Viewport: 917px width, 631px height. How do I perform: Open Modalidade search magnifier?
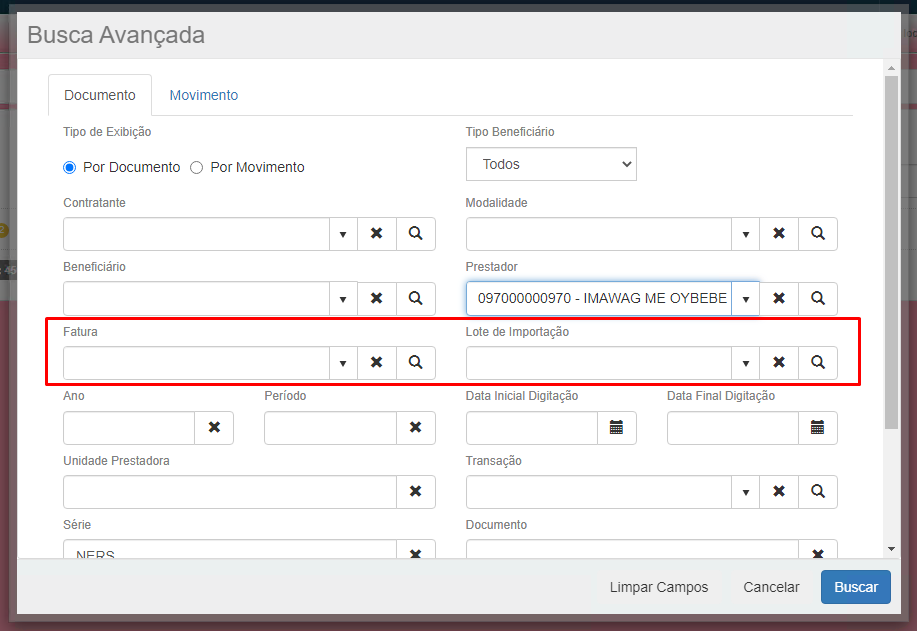coord(818,234)
